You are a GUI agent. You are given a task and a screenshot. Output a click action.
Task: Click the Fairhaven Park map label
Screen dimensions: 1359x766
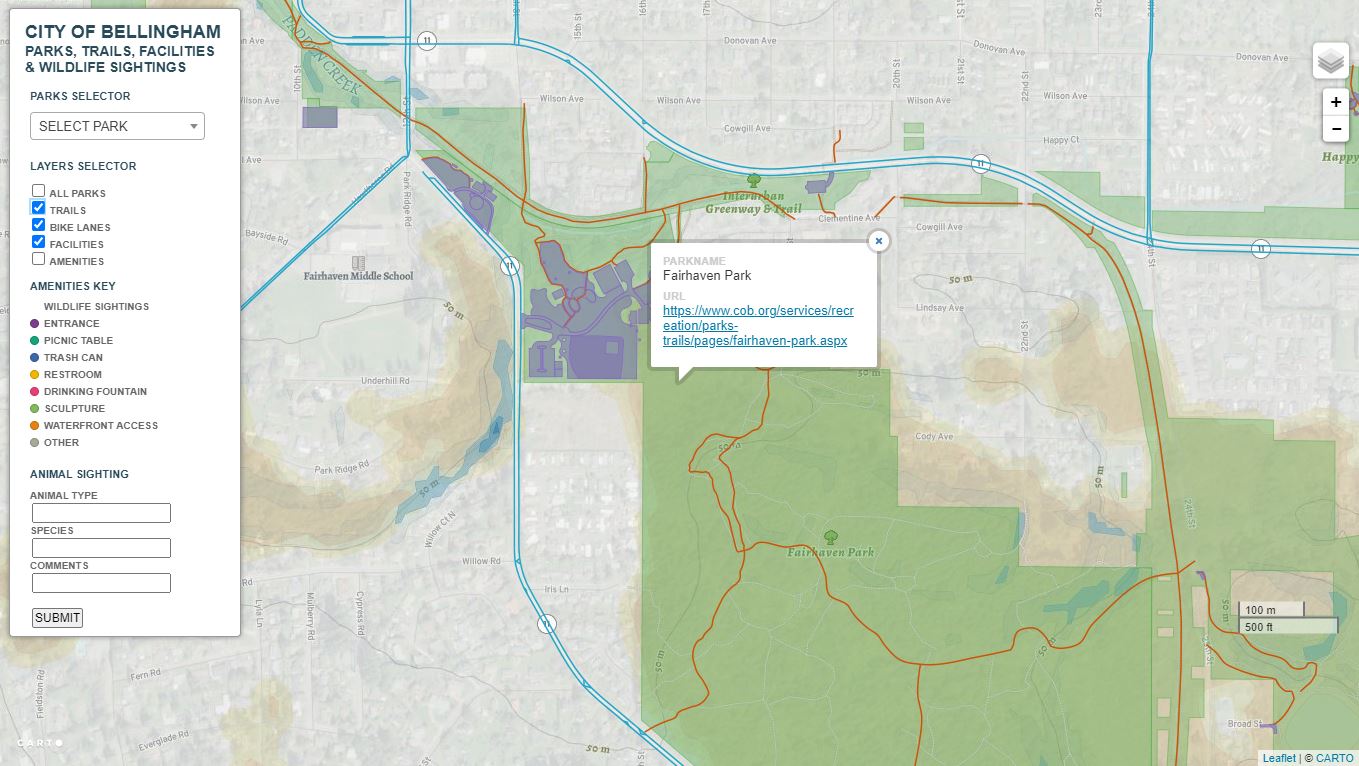[831, 552]
